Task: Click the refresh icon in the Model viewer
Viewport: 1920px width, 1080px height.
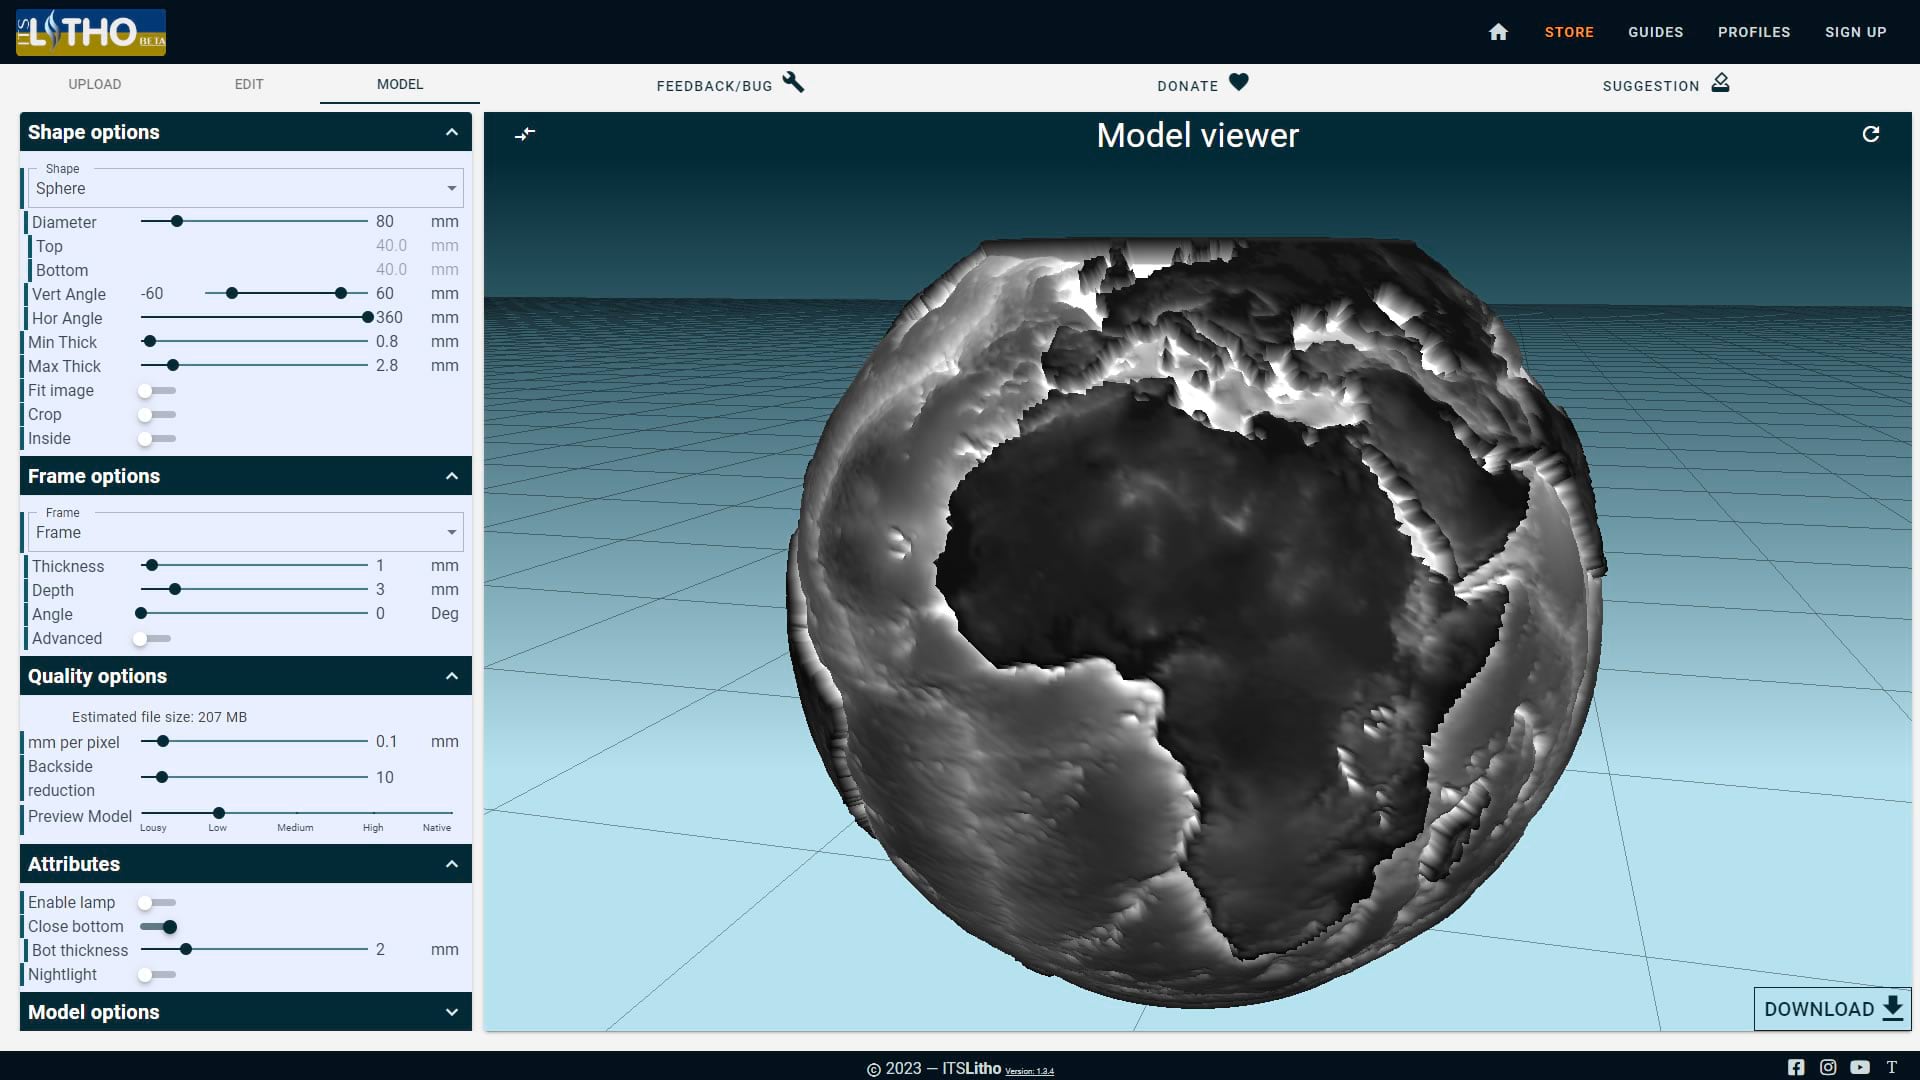Action: coord(1872,133)
